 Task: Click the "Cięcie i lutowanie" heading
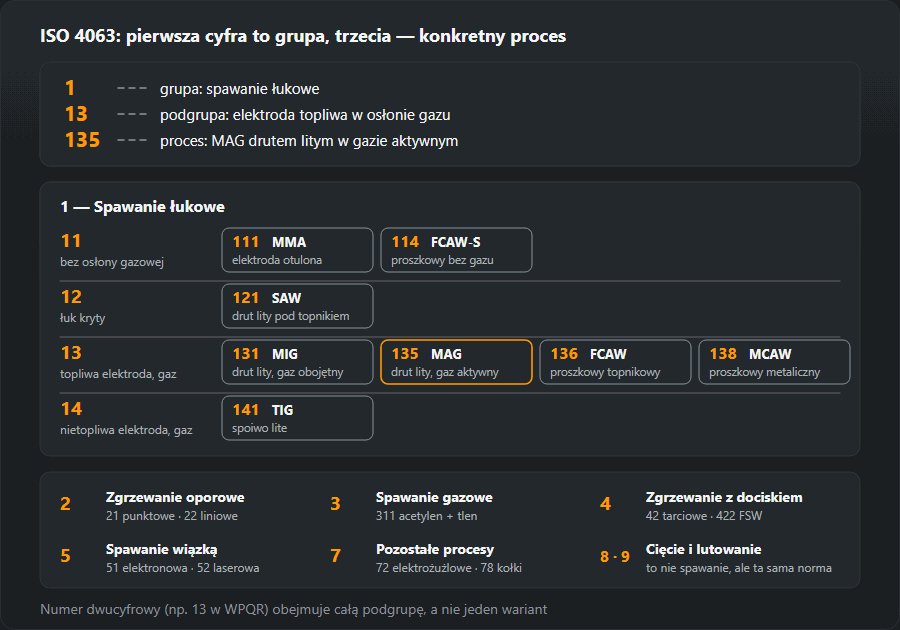pos(703,550)
